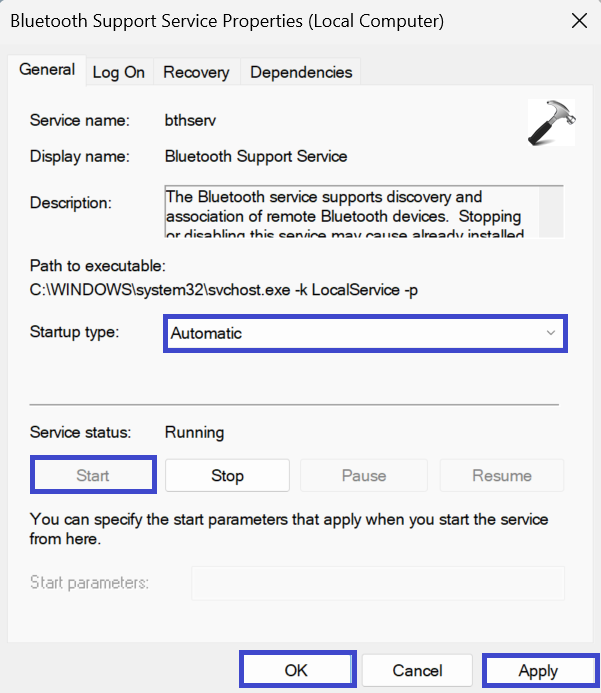Confirm changes with the OK button

tap(297, 670)
